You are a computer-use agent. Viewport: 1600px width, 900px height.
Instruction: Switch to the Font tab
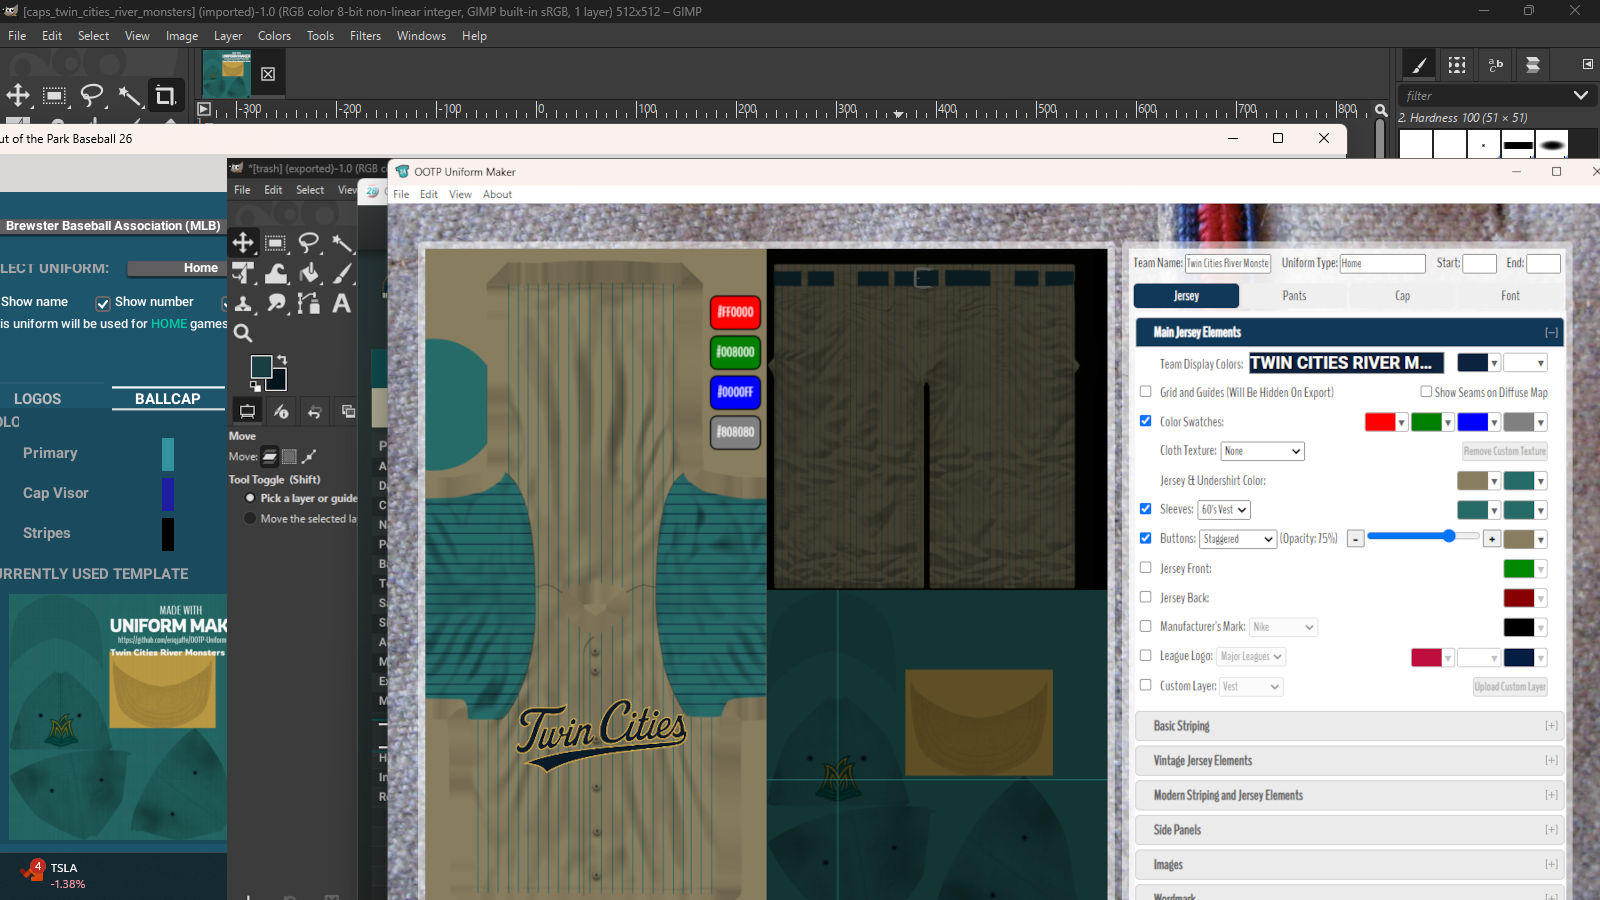click(x=1510, y=296)
